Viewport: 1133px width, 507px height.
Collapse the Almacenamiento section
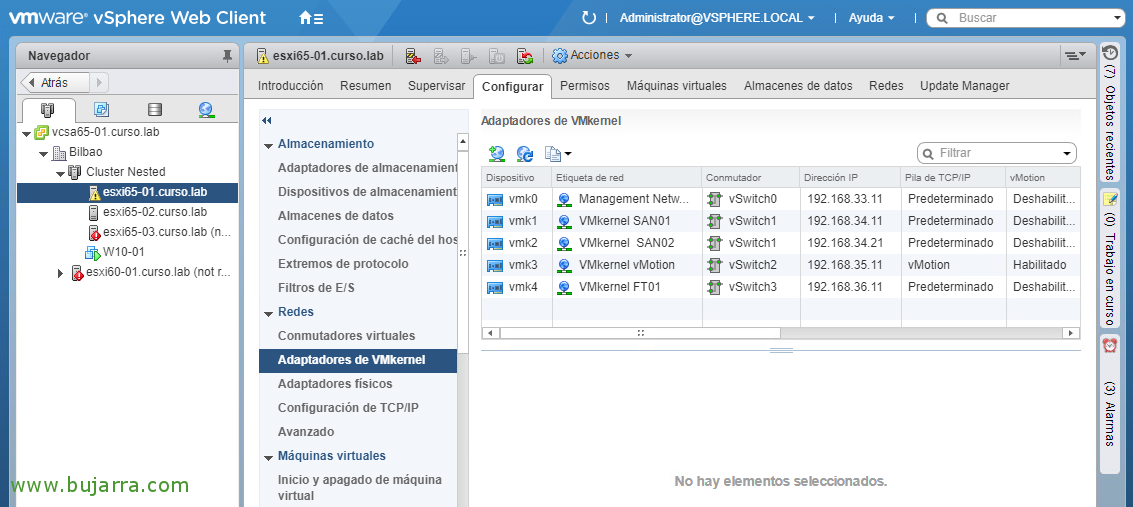[268, 145]
